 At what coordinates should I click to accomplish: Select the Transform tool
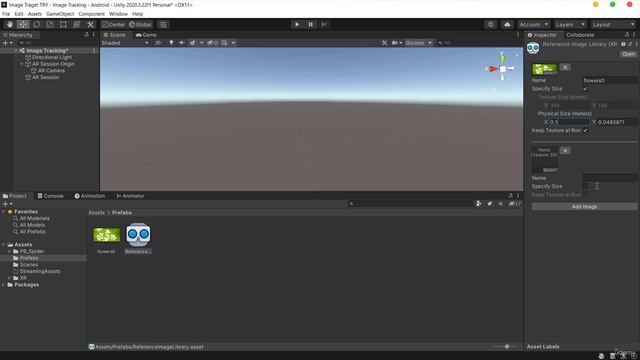(76, 24)
